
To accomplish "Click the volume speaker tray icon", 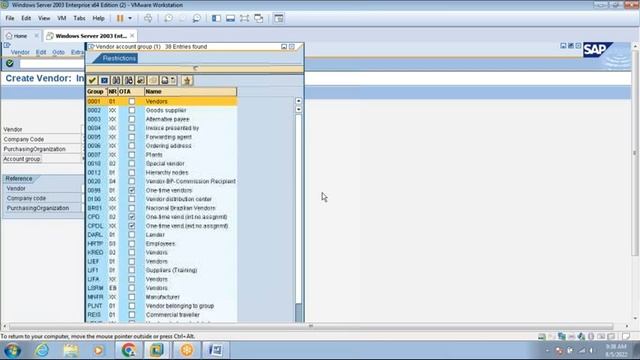I will click(591, 351).
